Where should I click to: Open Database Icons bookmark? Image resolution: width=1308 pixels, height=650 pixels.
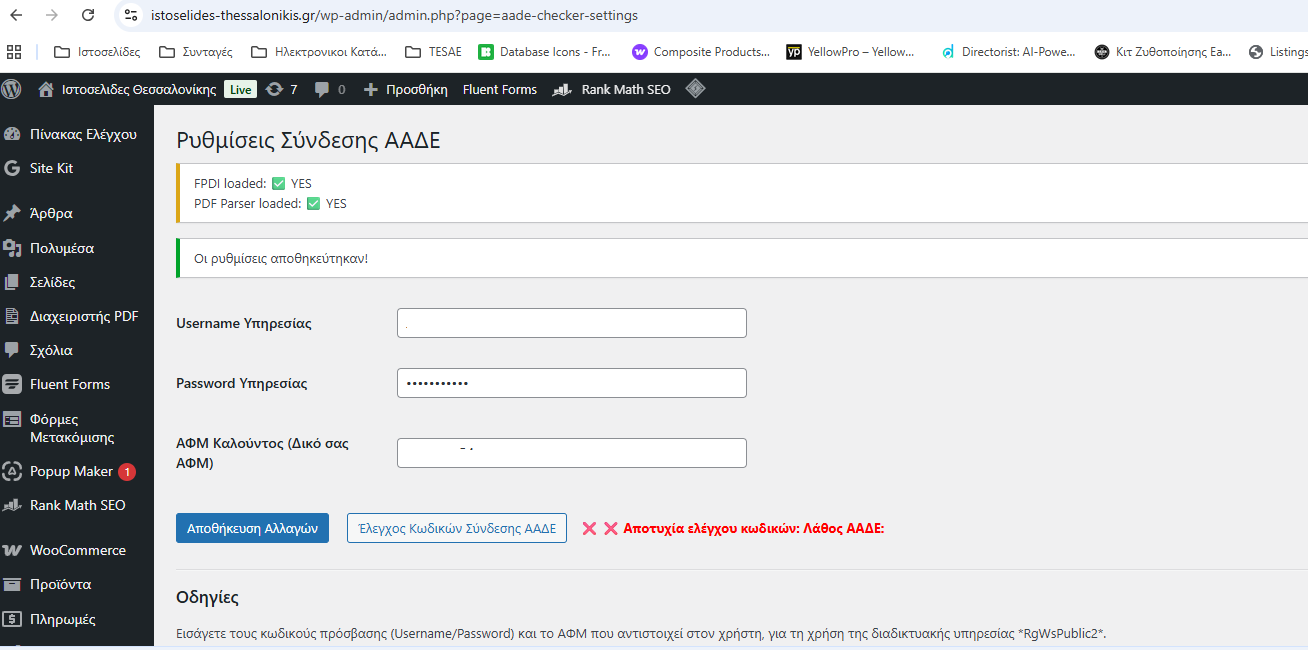tap(545, 52)
